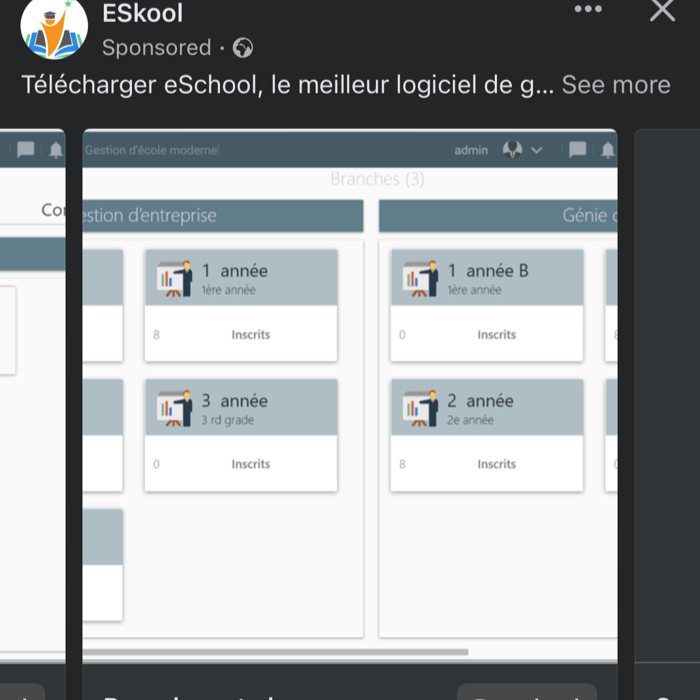Open the chat messages icon beside admin
The width and height of the screenshot is (700, 700).
click(577, 150)
